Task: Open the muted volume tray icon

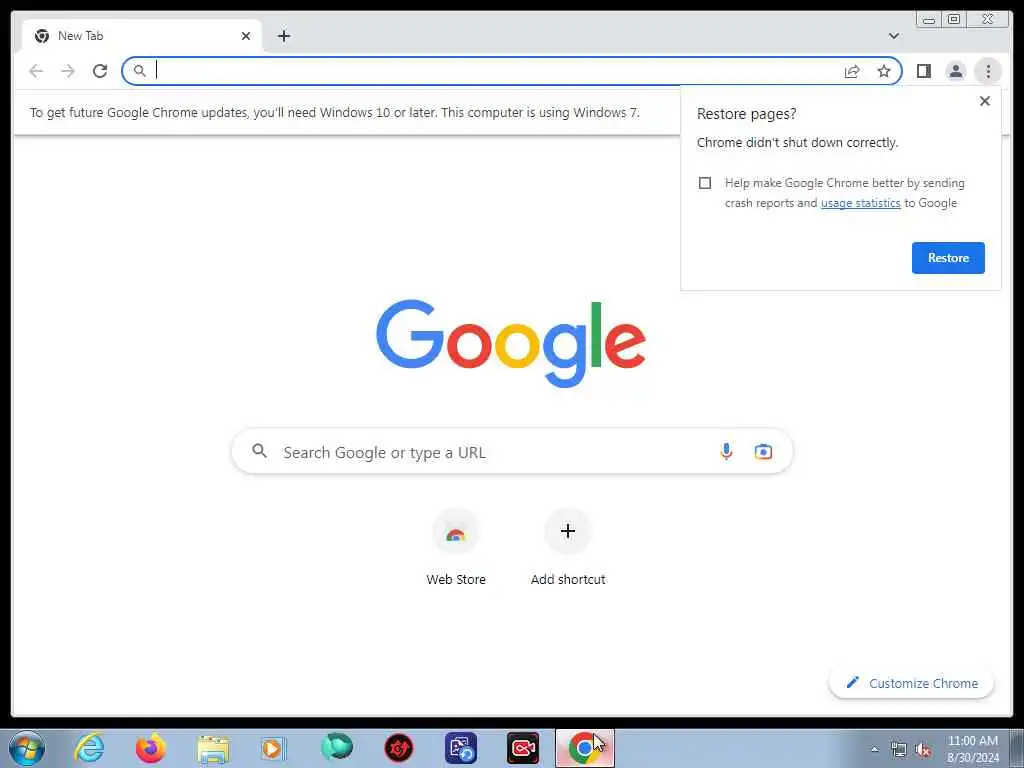Action: click(923, 750)
